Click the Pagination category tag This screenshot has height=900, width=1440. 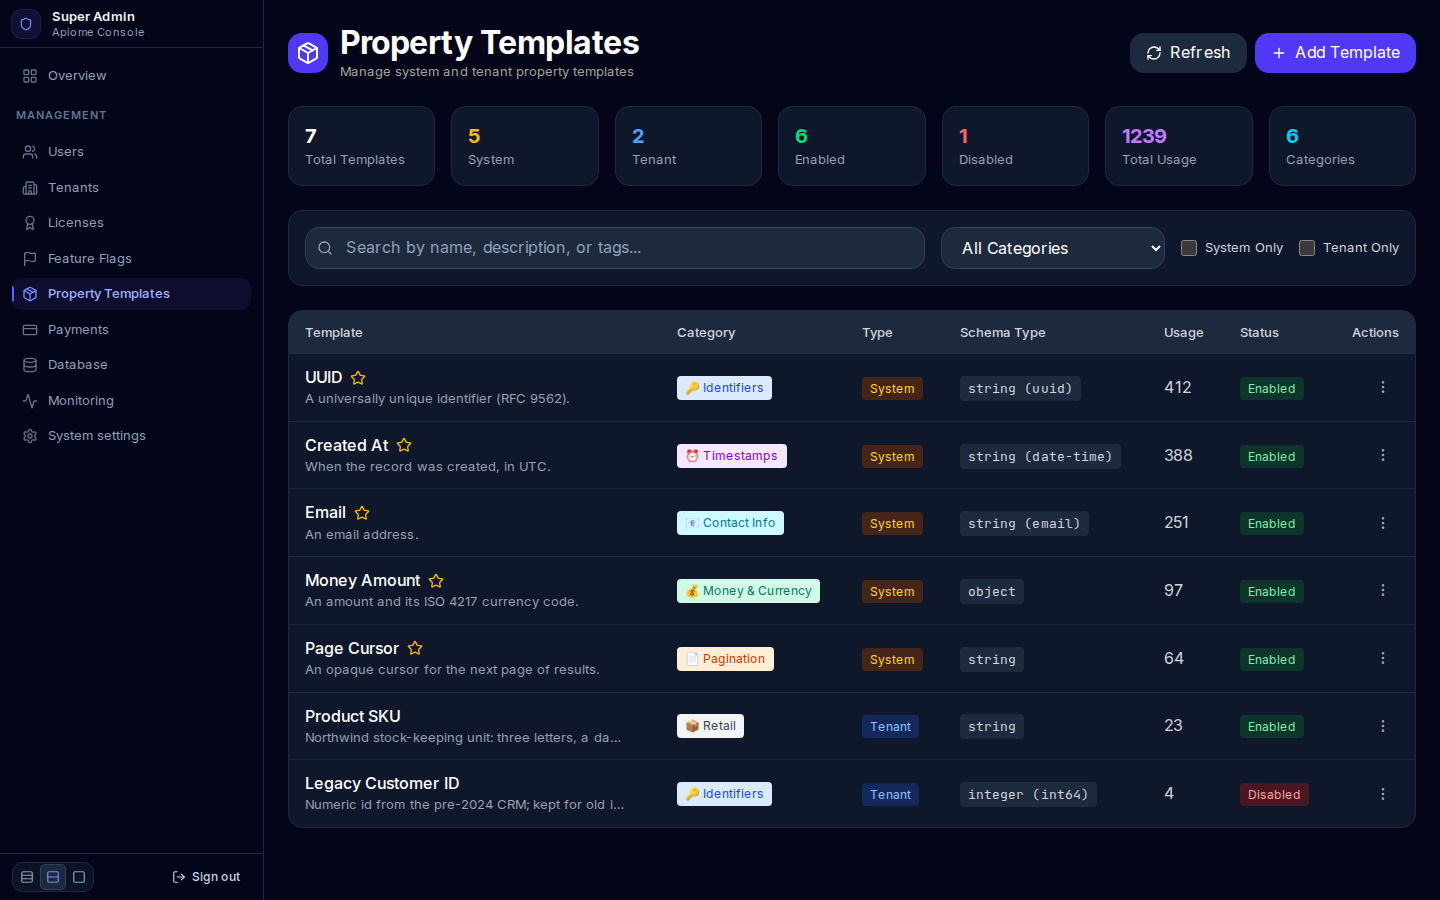coord(725,659)
